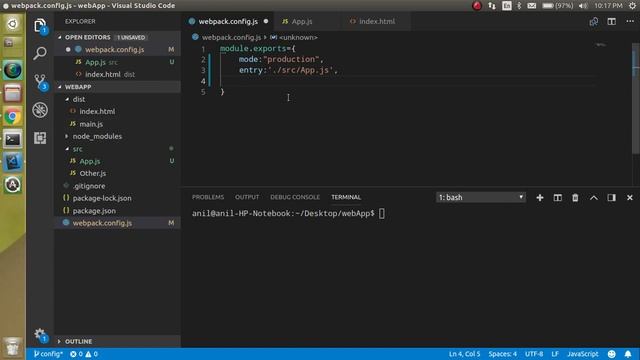Open the 1: bash terminal selector dropdown
This screenshot has width=640, height=360.
tap(480, 198)
